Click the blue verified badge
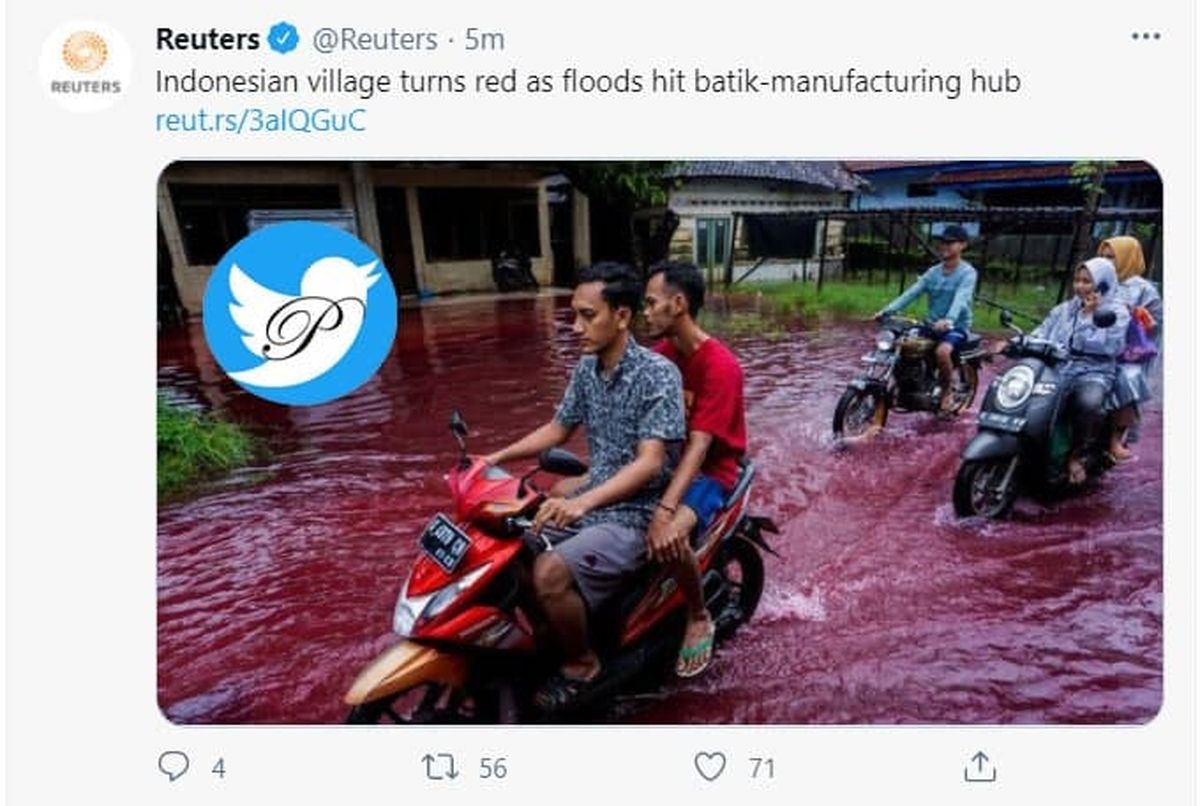This screenshot has width=1200, height=806. click(283, 40)
